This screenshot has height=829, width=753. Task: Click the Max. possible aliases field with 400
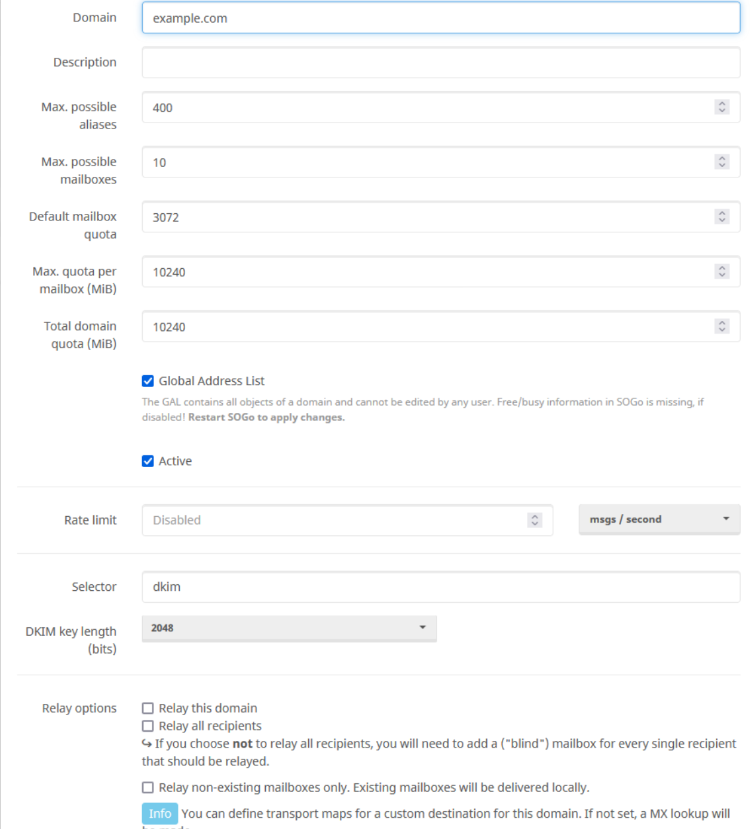pos(425,107)
